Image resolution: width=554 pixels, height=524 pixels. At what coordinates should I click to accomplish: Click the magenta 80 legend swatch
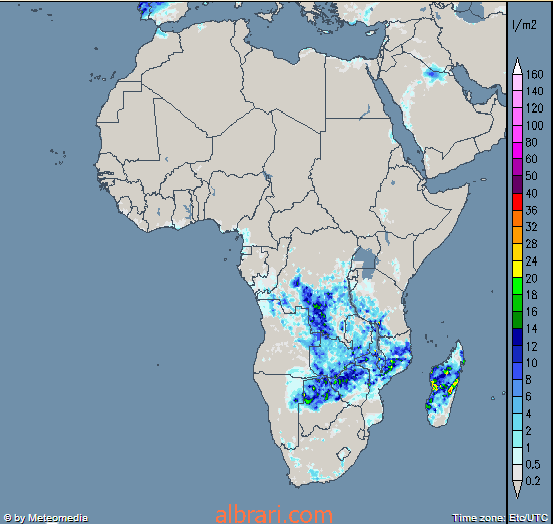coord(517,151)
